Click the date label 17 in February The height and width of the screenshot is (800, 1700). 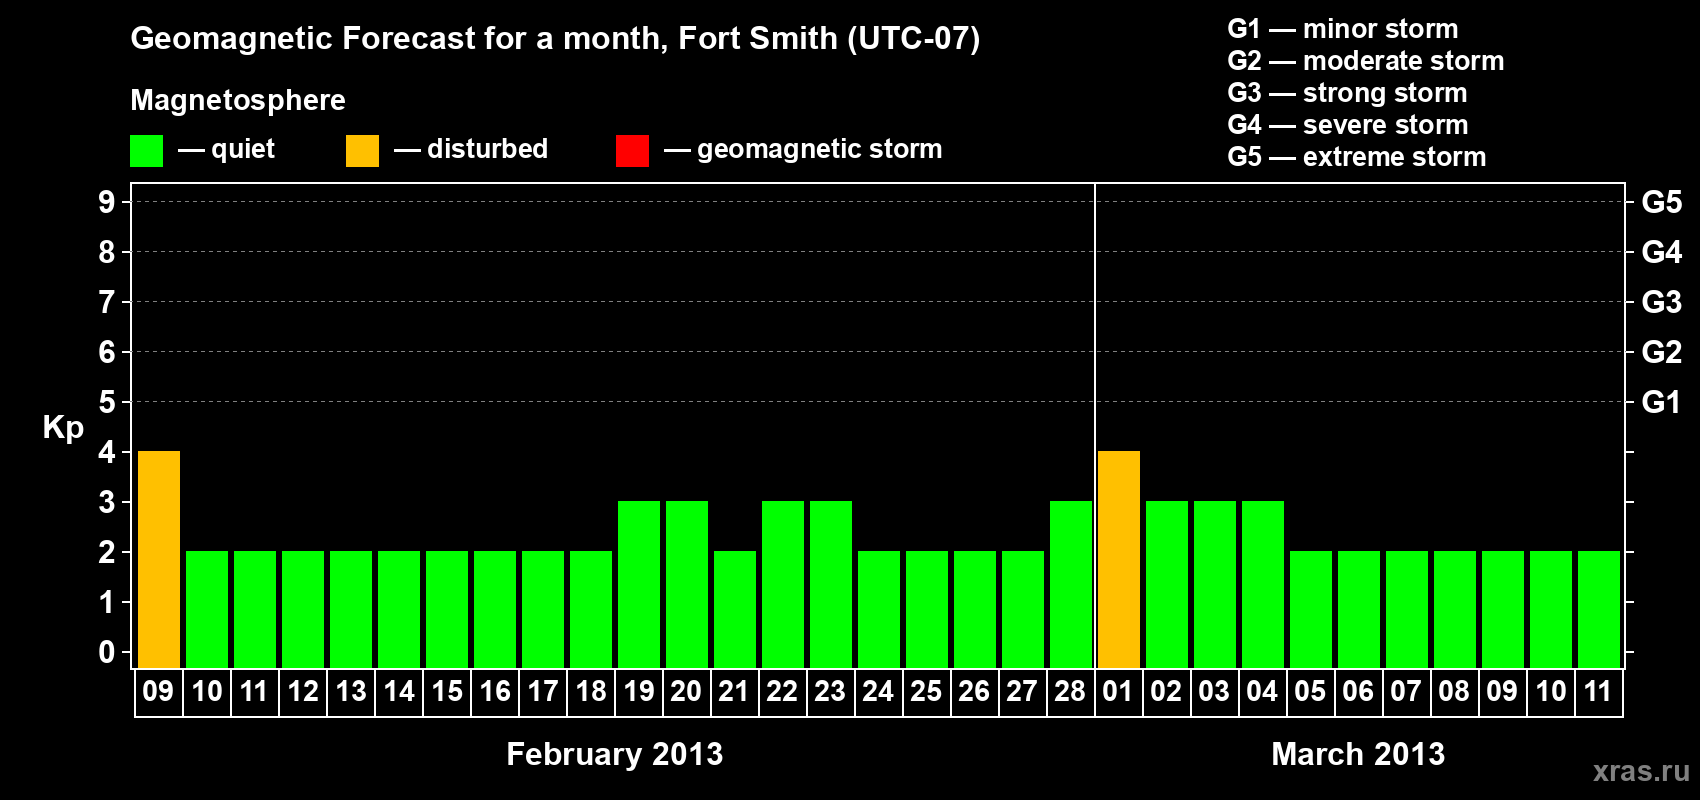click(x=543, y=691)
